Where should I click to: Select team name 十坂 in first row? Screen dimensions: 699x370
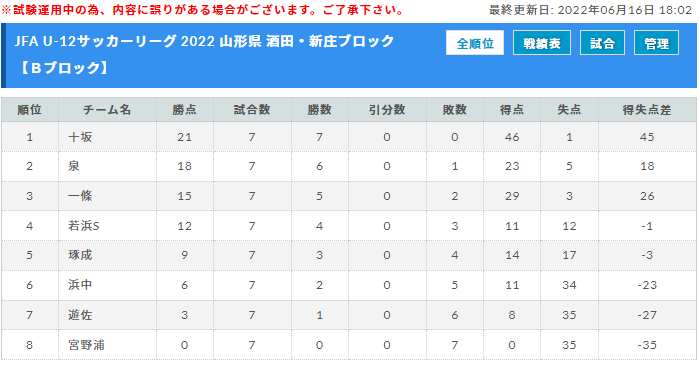(x=80, y=137)
